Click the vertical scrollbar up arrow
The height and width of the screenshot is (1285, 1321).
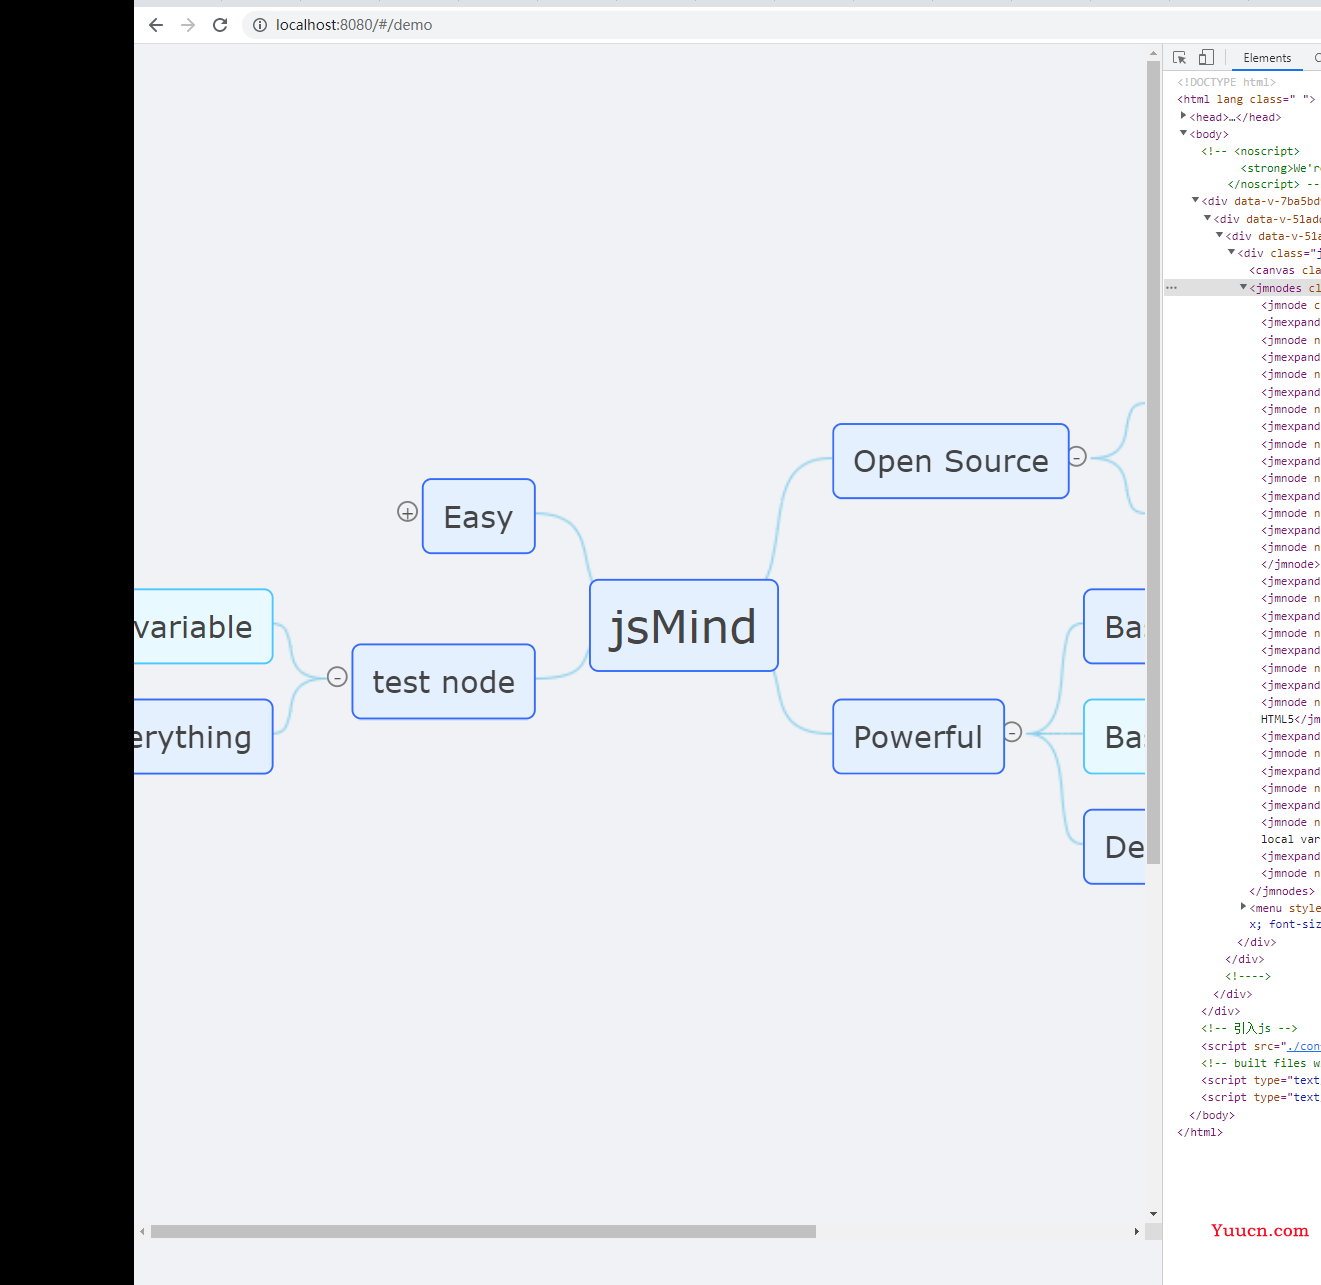coord(1153,52)
